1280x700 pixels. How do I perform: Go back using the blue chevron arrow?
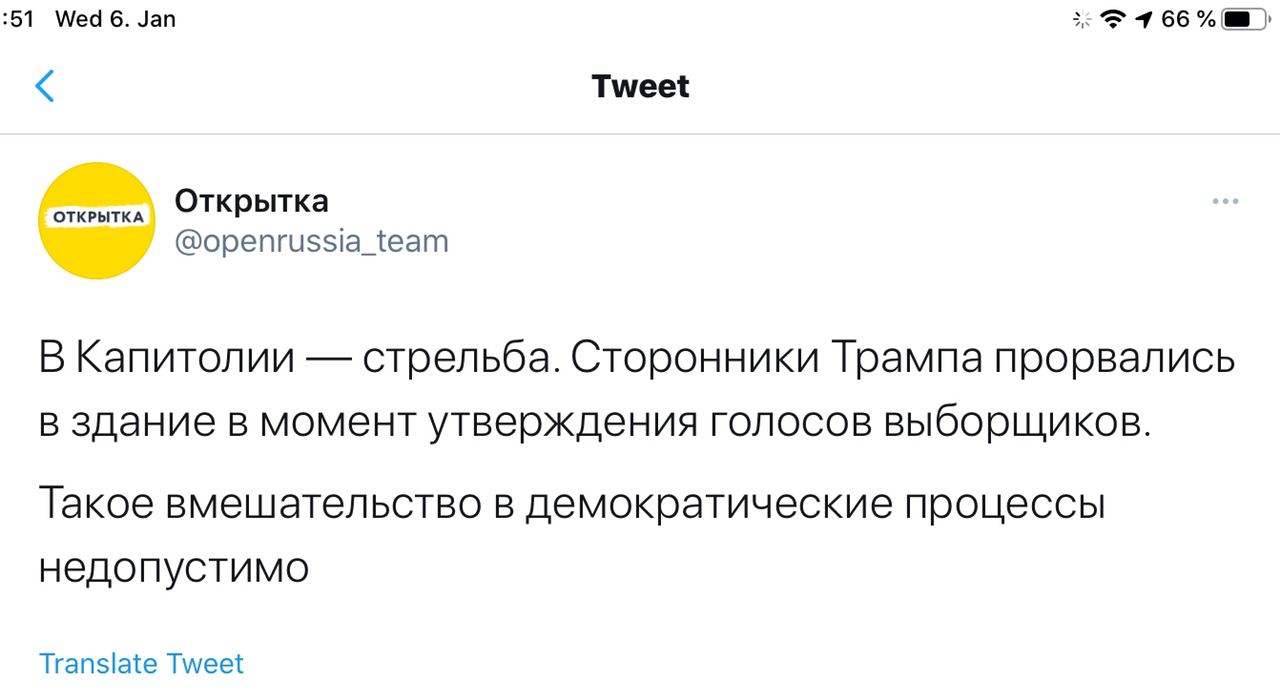point(45,87)
